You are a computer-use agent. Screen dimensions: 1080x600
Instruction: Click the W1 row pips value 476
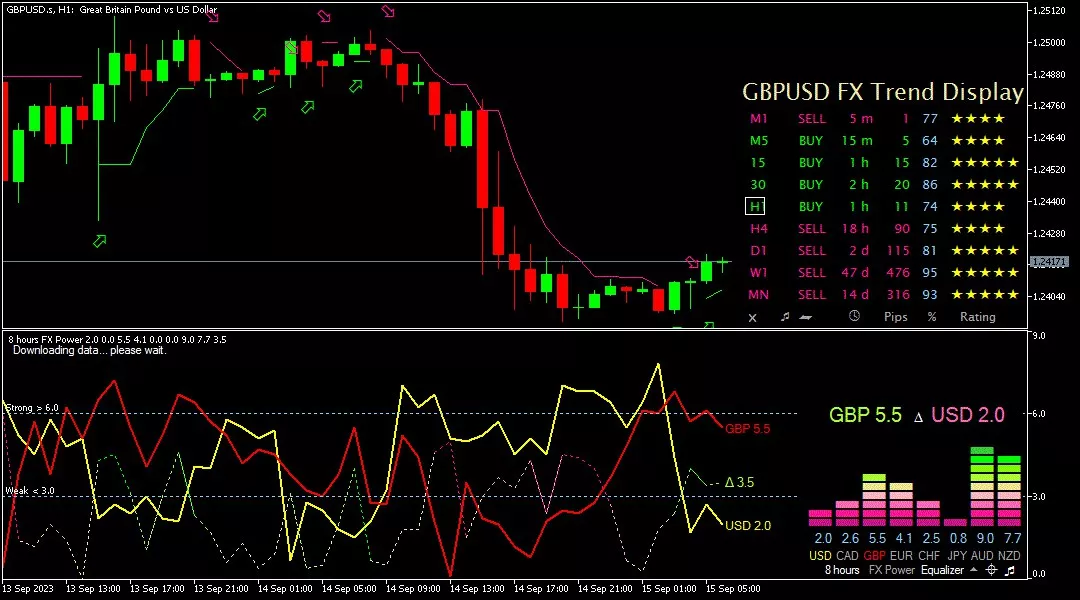tap(898, 273)
